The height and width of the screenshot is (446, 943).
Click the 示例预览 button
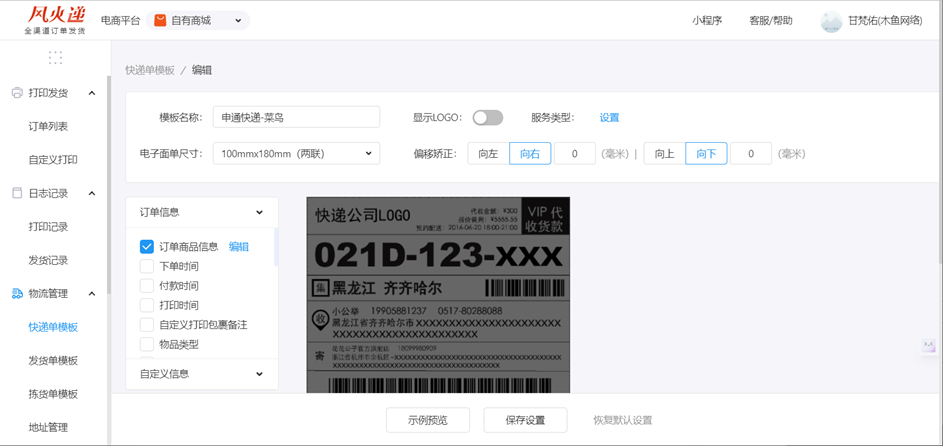tap(428, 420)
